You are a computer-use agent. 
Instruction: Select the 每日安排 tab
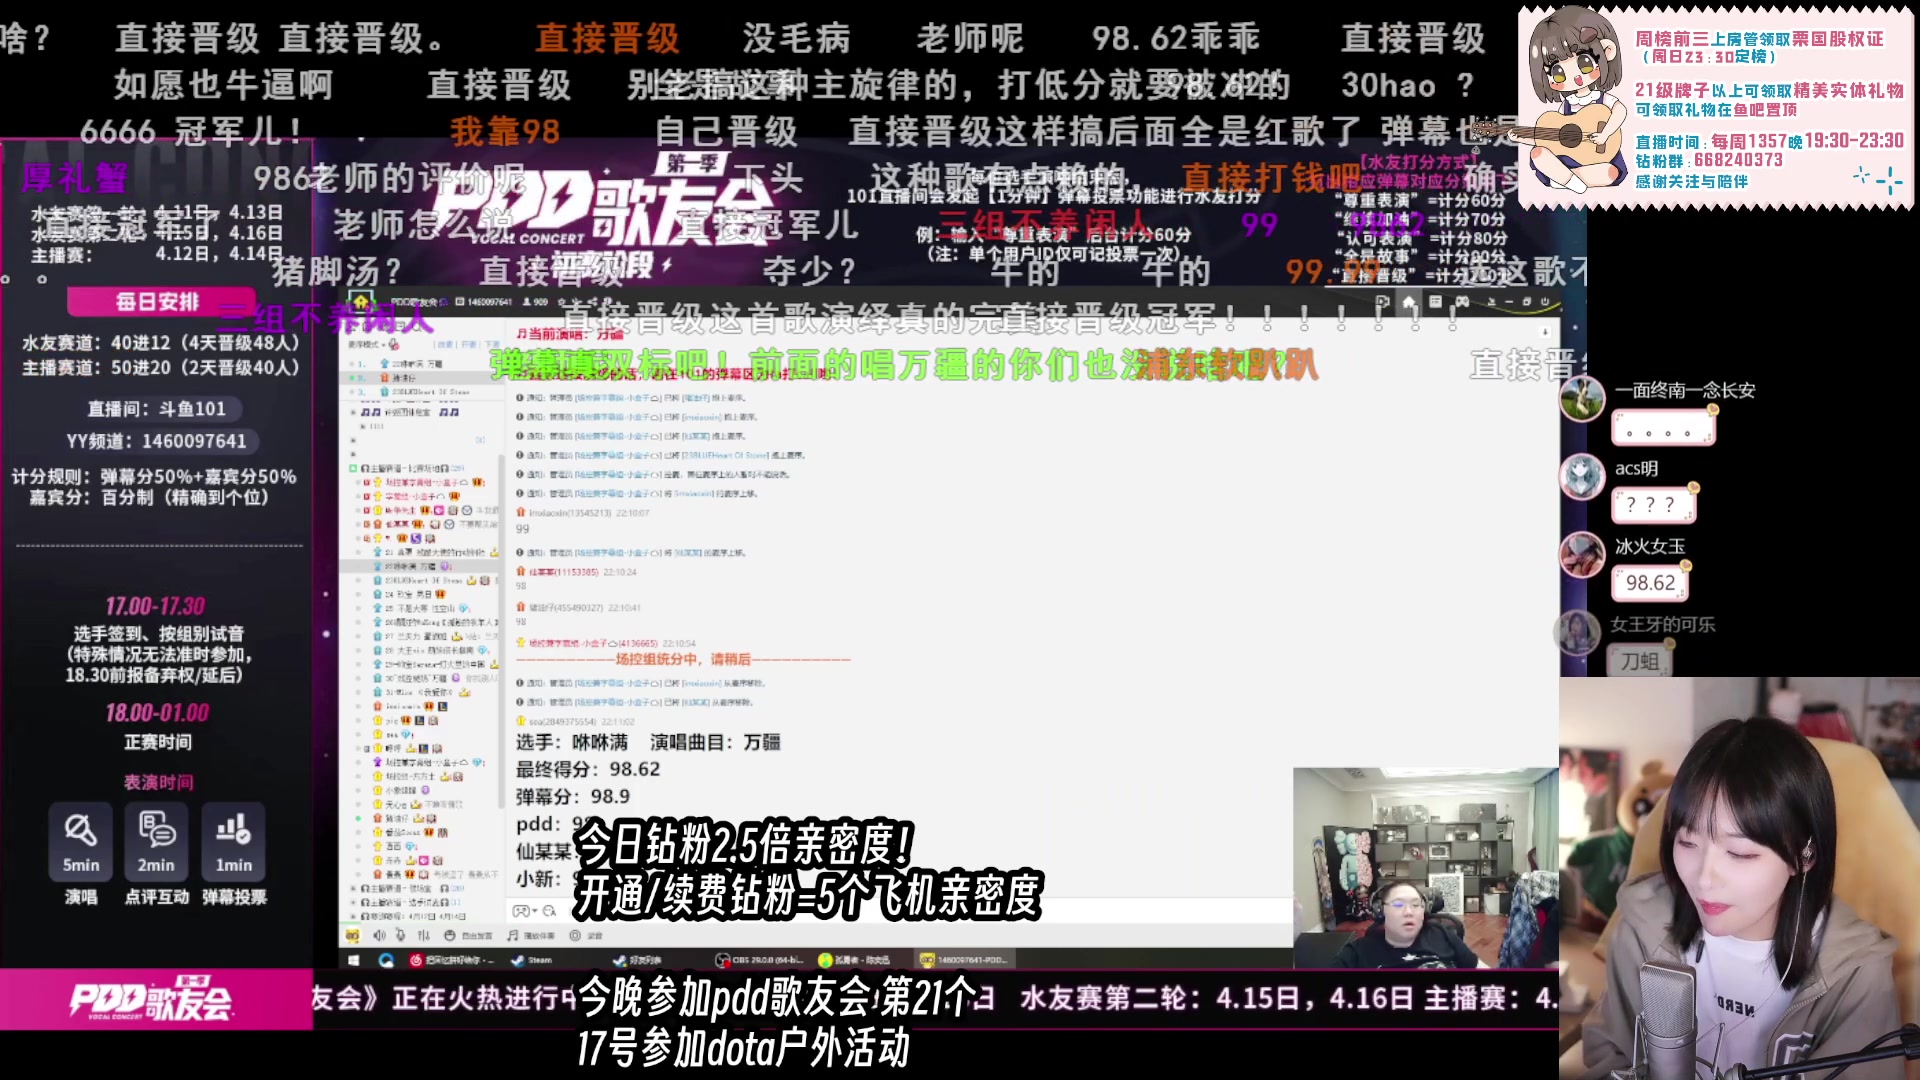point(157,302)
